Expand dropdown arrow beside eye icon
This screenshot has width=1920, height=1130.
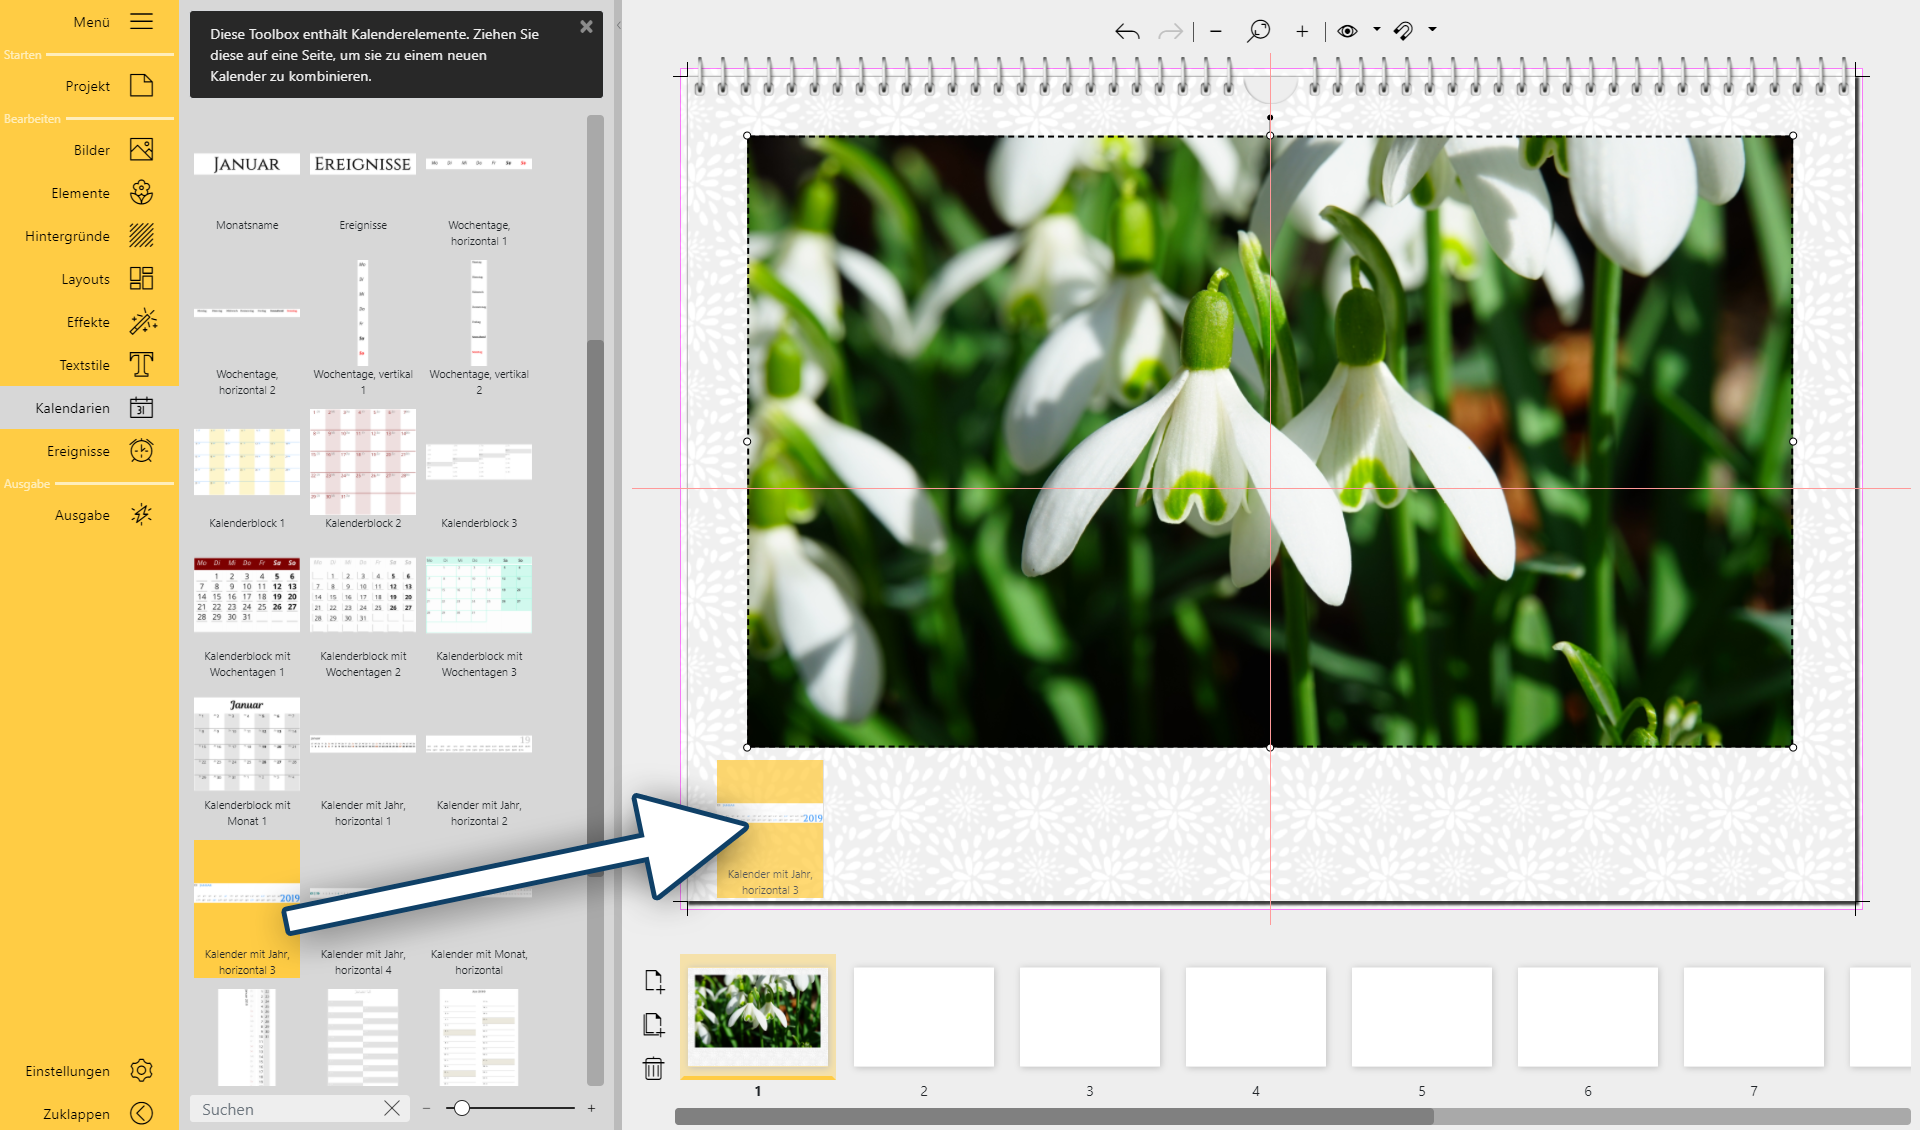point(1376,30)
